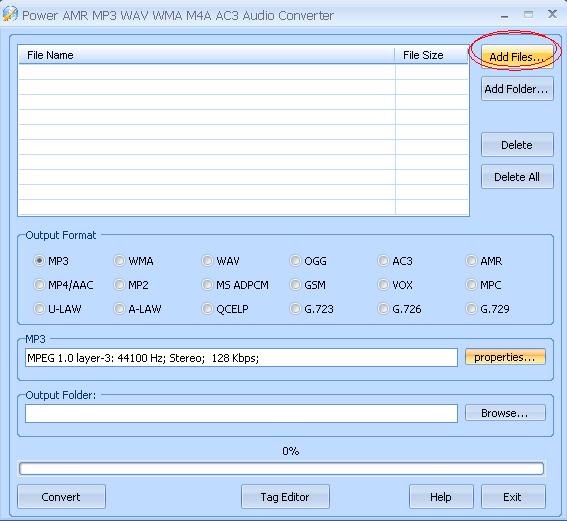
Task: Start conversion with the Convert button
Action: coord(61,497)
